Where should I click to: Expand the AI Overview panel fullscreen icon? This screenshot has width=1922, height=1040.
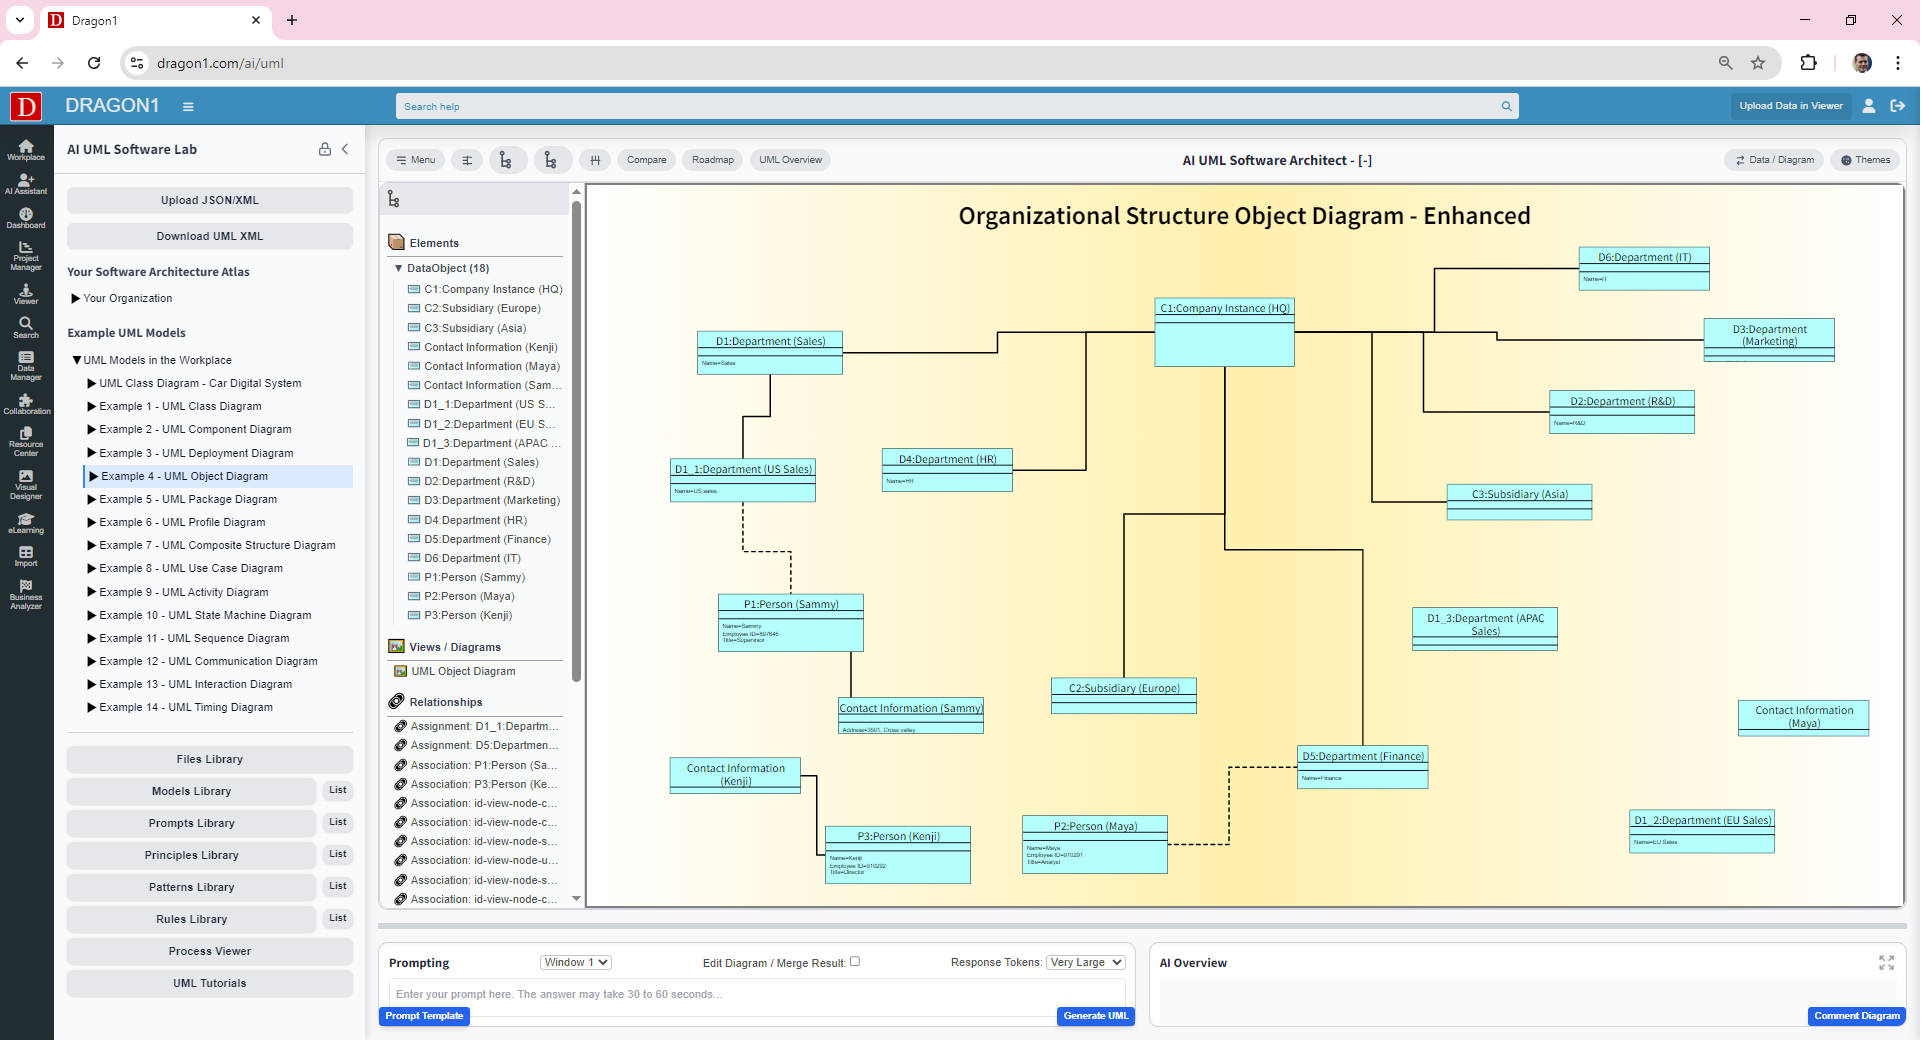click(1887, 962)
